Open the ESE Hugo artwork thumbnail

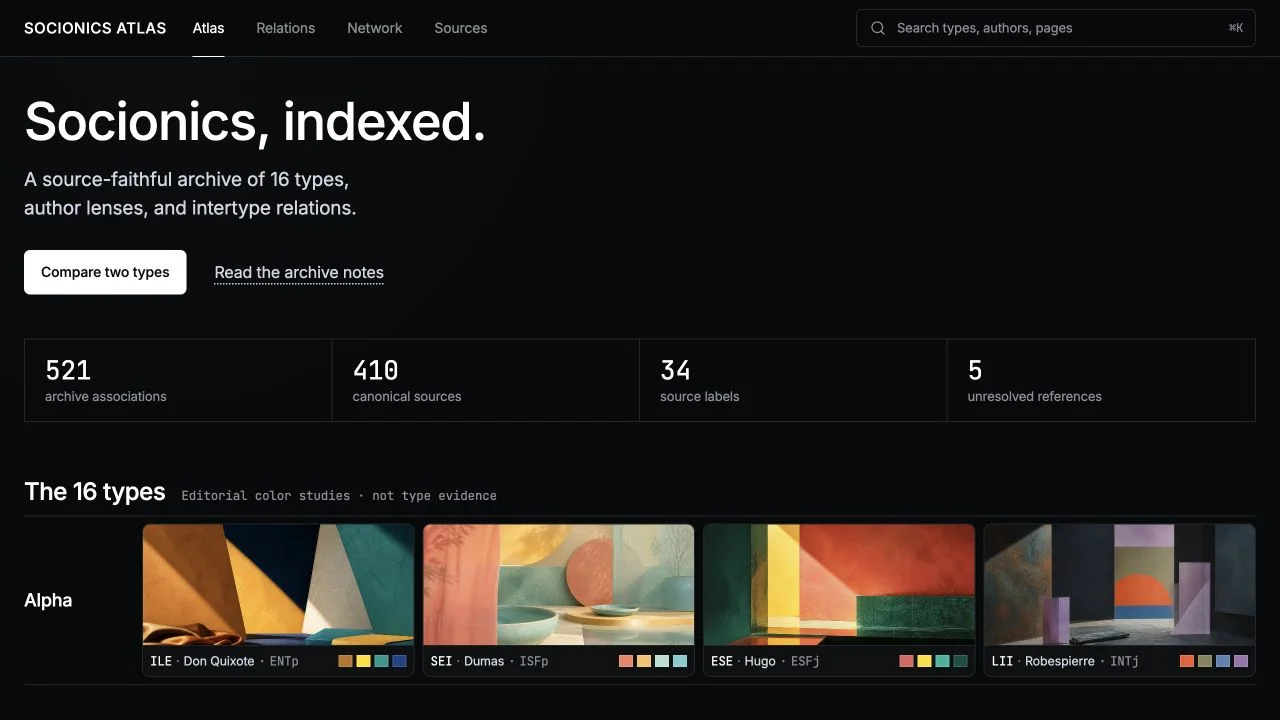pyautogui.click(x=839, y=585)
